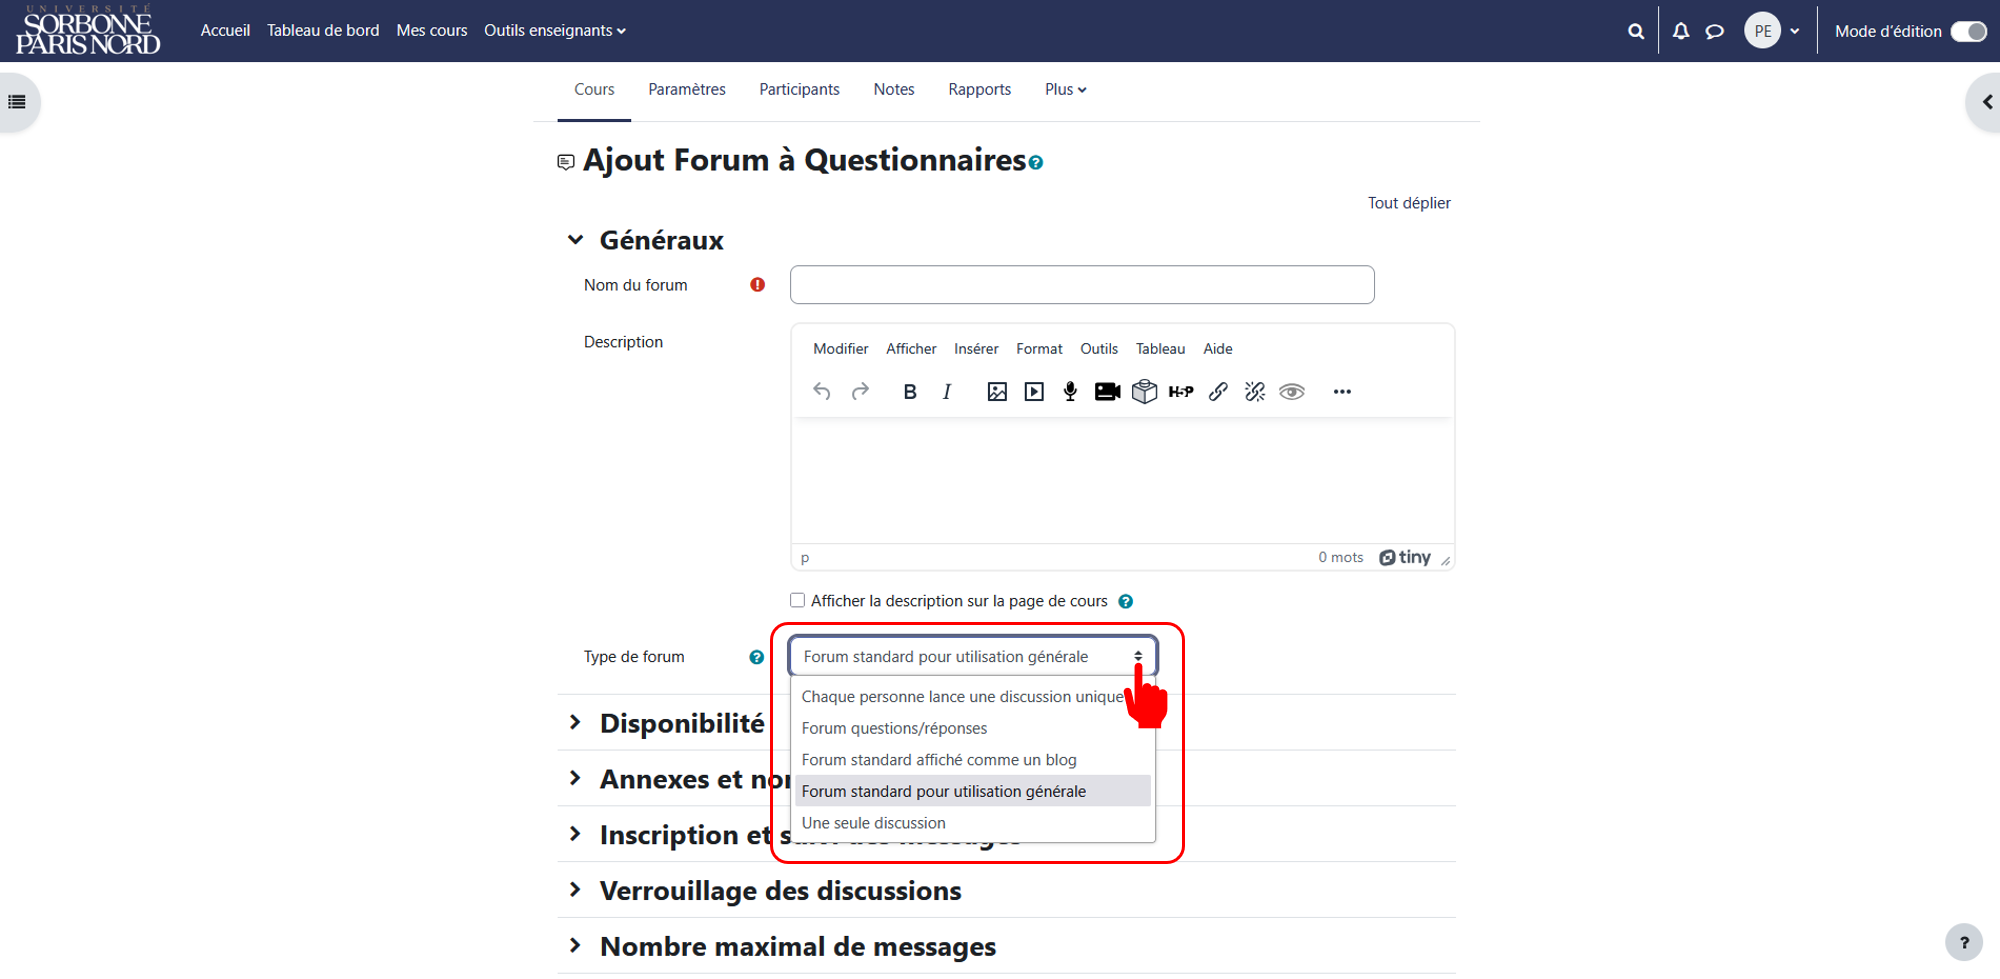Switch to the Participants tab

(799, 90)
